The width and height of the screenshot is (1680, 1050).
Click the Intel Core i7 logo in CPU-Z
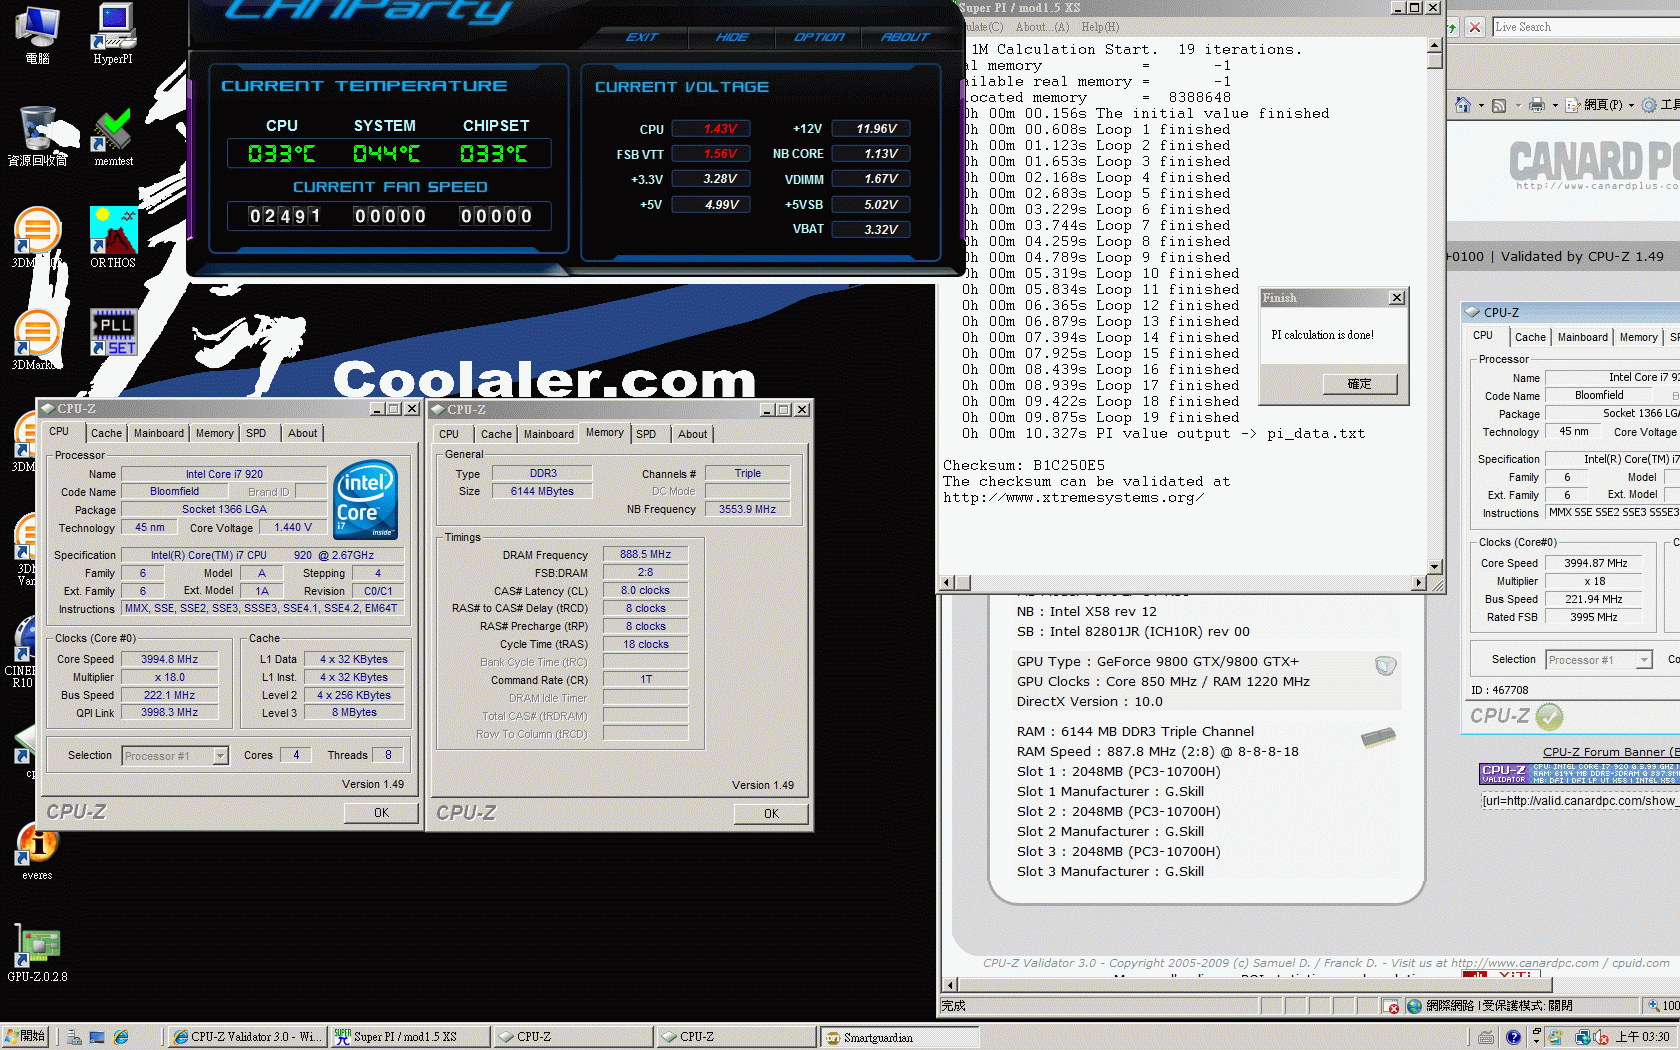(x=365, y=499)
